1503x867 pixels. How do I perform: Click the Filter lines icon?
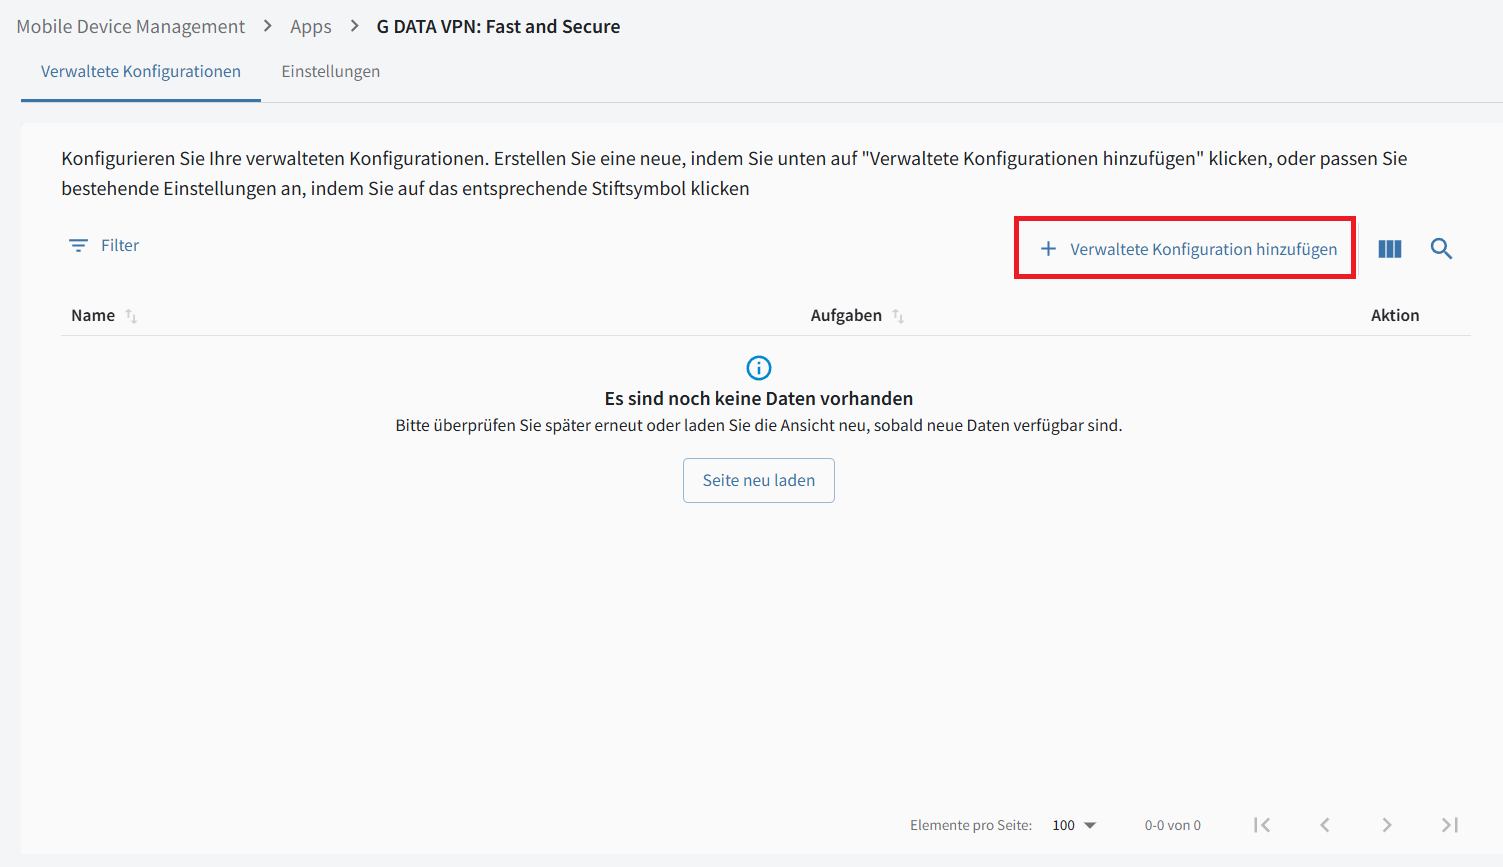pyautogui.click(x=78, y=246)
